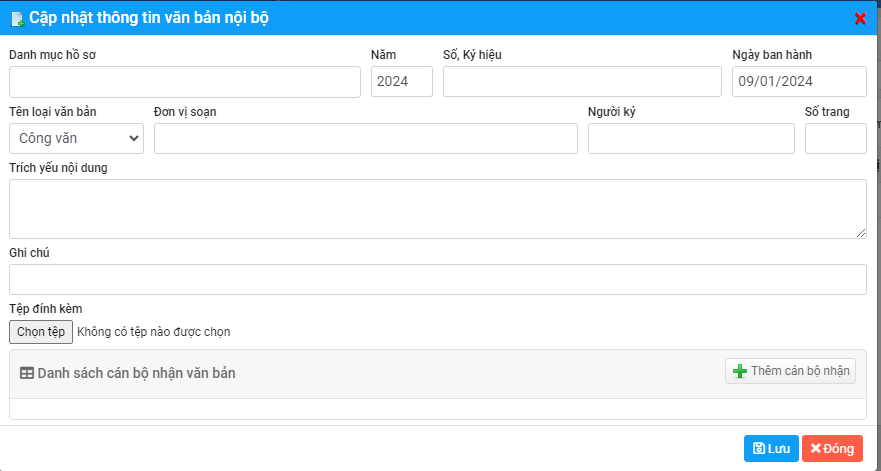Focus the Danh mục hồ sơ field
Image resolution: width=881 pixels, height=471 pixels.
pos(184,82)
